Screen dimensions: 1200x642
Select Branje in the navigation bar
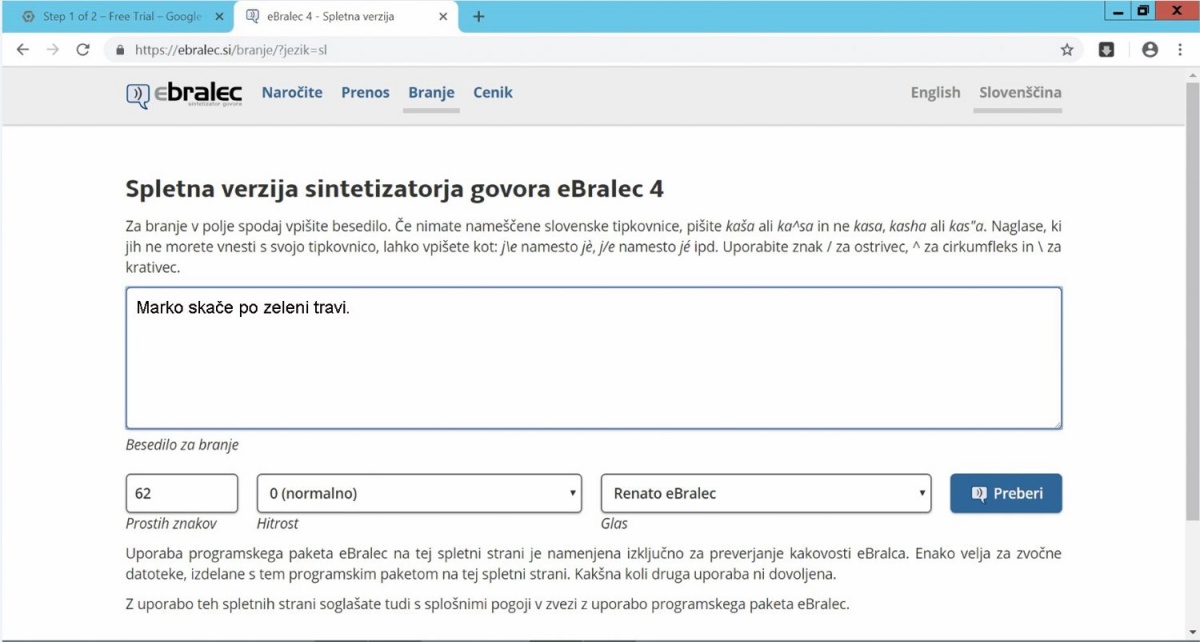coord(431,93)
